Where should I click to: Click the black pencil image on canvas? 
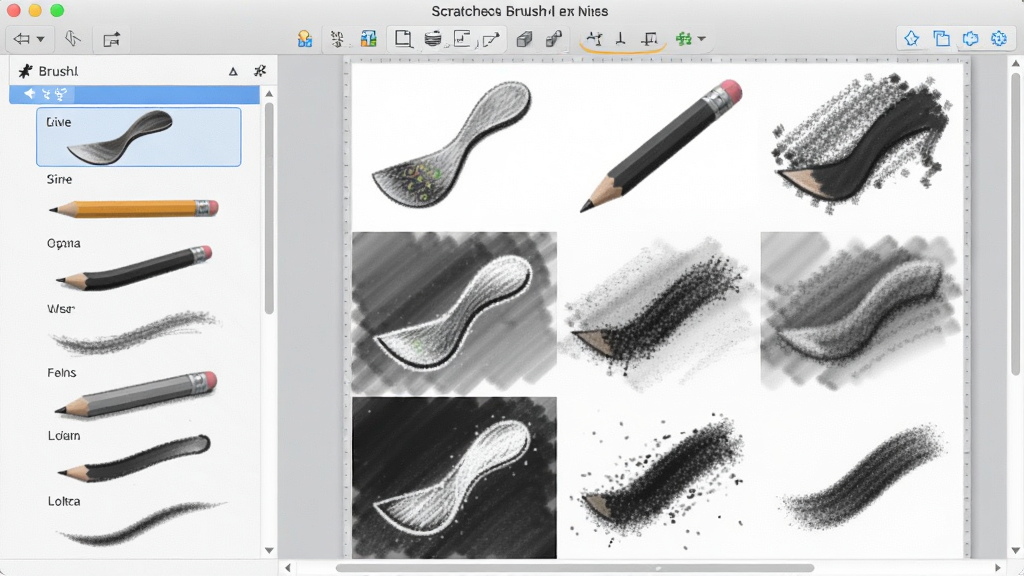[x=661, y=145]
